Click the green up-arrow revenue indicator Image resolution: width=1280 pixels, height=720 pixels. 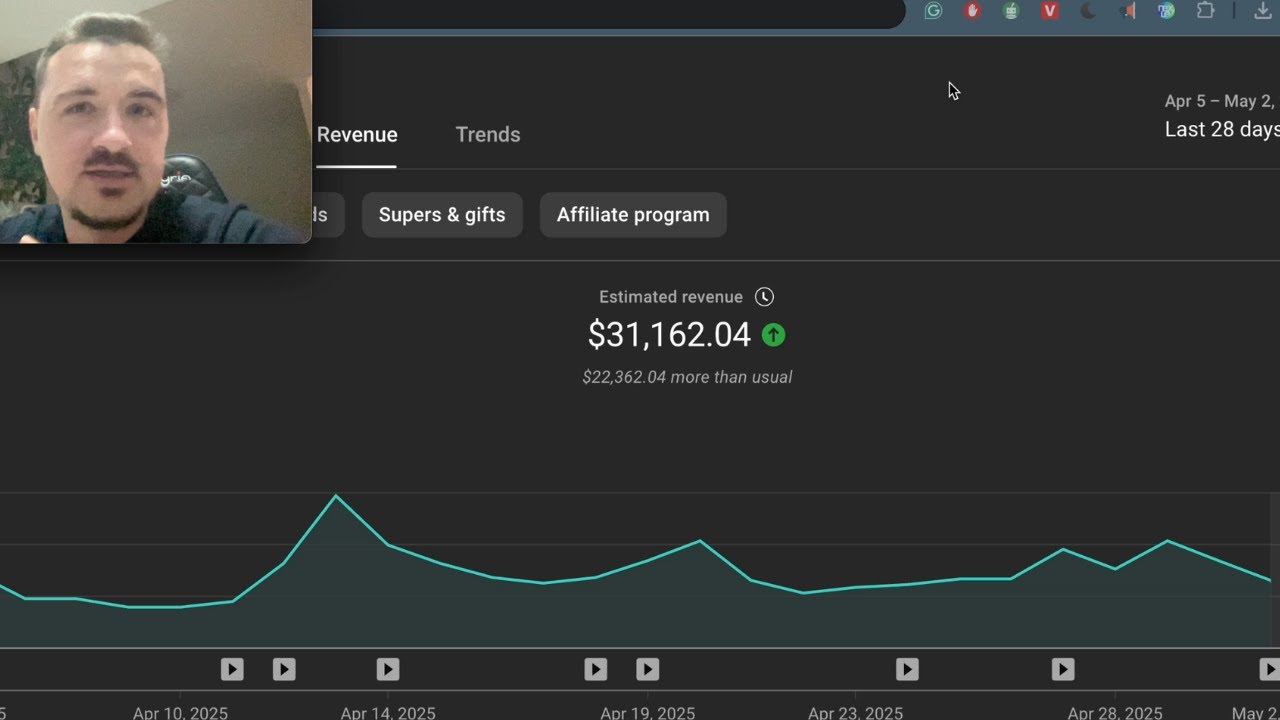773,335
